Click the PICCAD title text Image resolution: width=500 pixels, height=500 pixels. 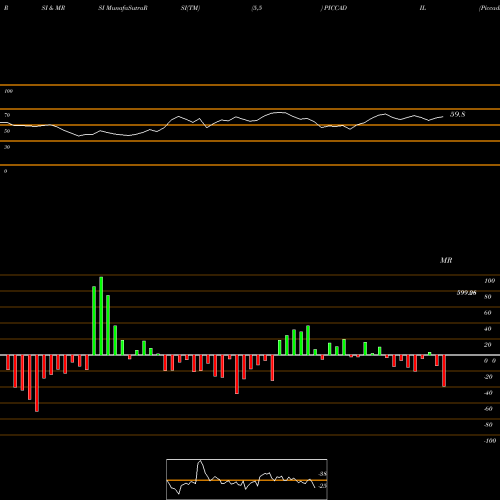(335, 8)
